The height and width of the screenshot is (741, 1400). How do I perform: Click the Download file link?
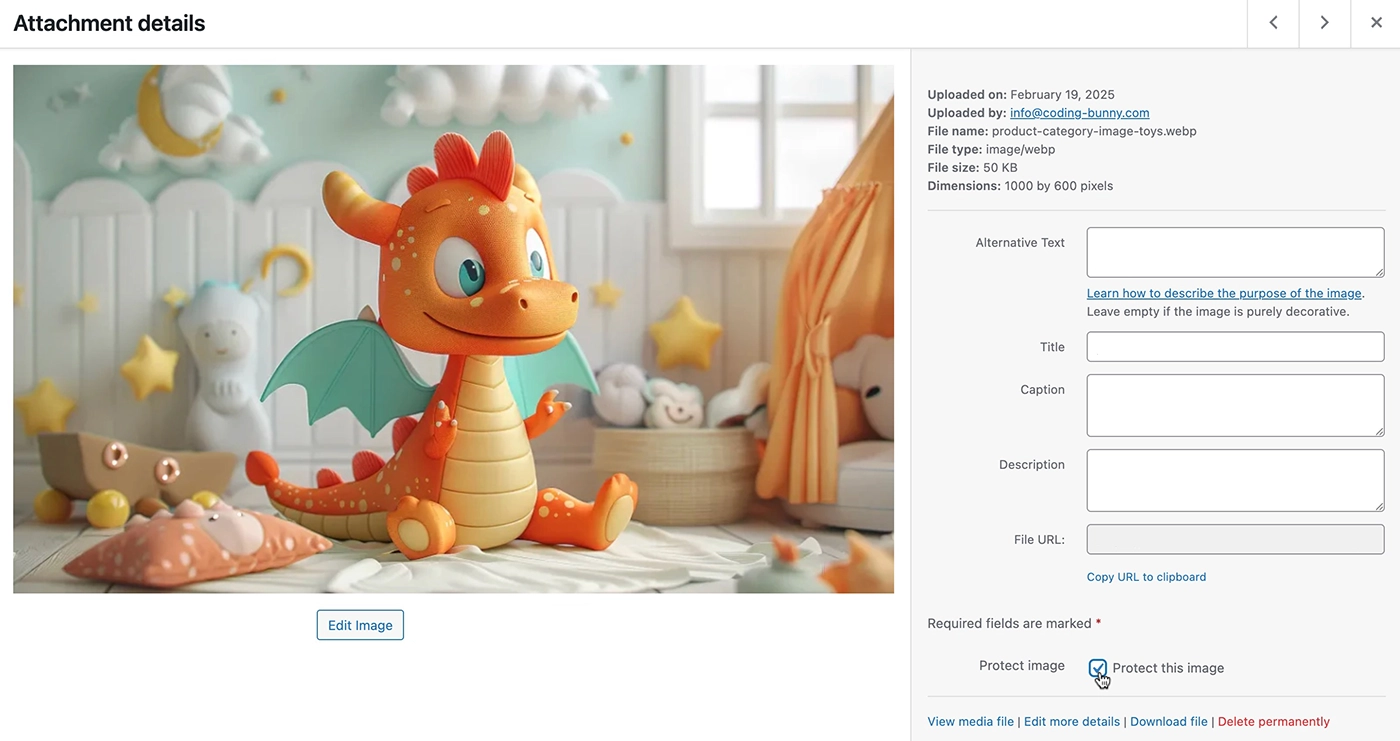pyautogui.click(x=1169, y=721)
